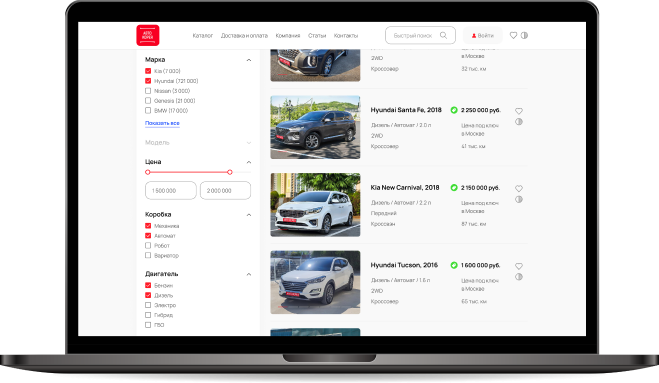
Task: Go to Доставка и оплата page
Action: tap(244, 36)
